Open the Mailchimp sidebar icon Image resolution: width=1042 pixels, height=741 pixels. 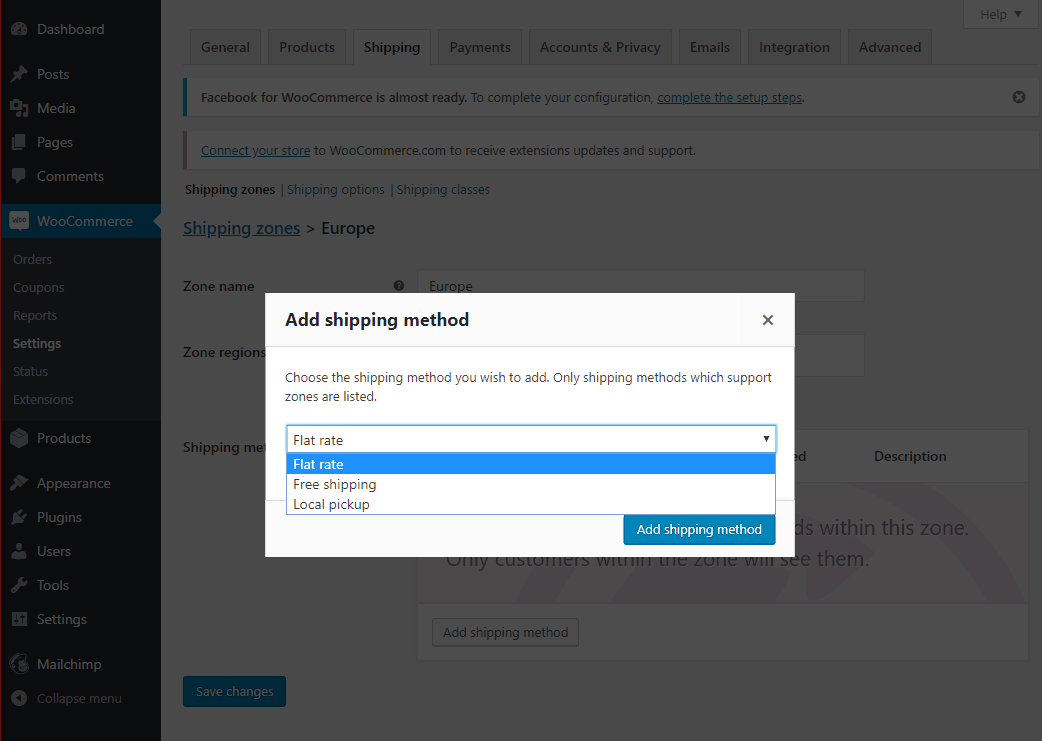pyautogui.click(x=21, y=663)
